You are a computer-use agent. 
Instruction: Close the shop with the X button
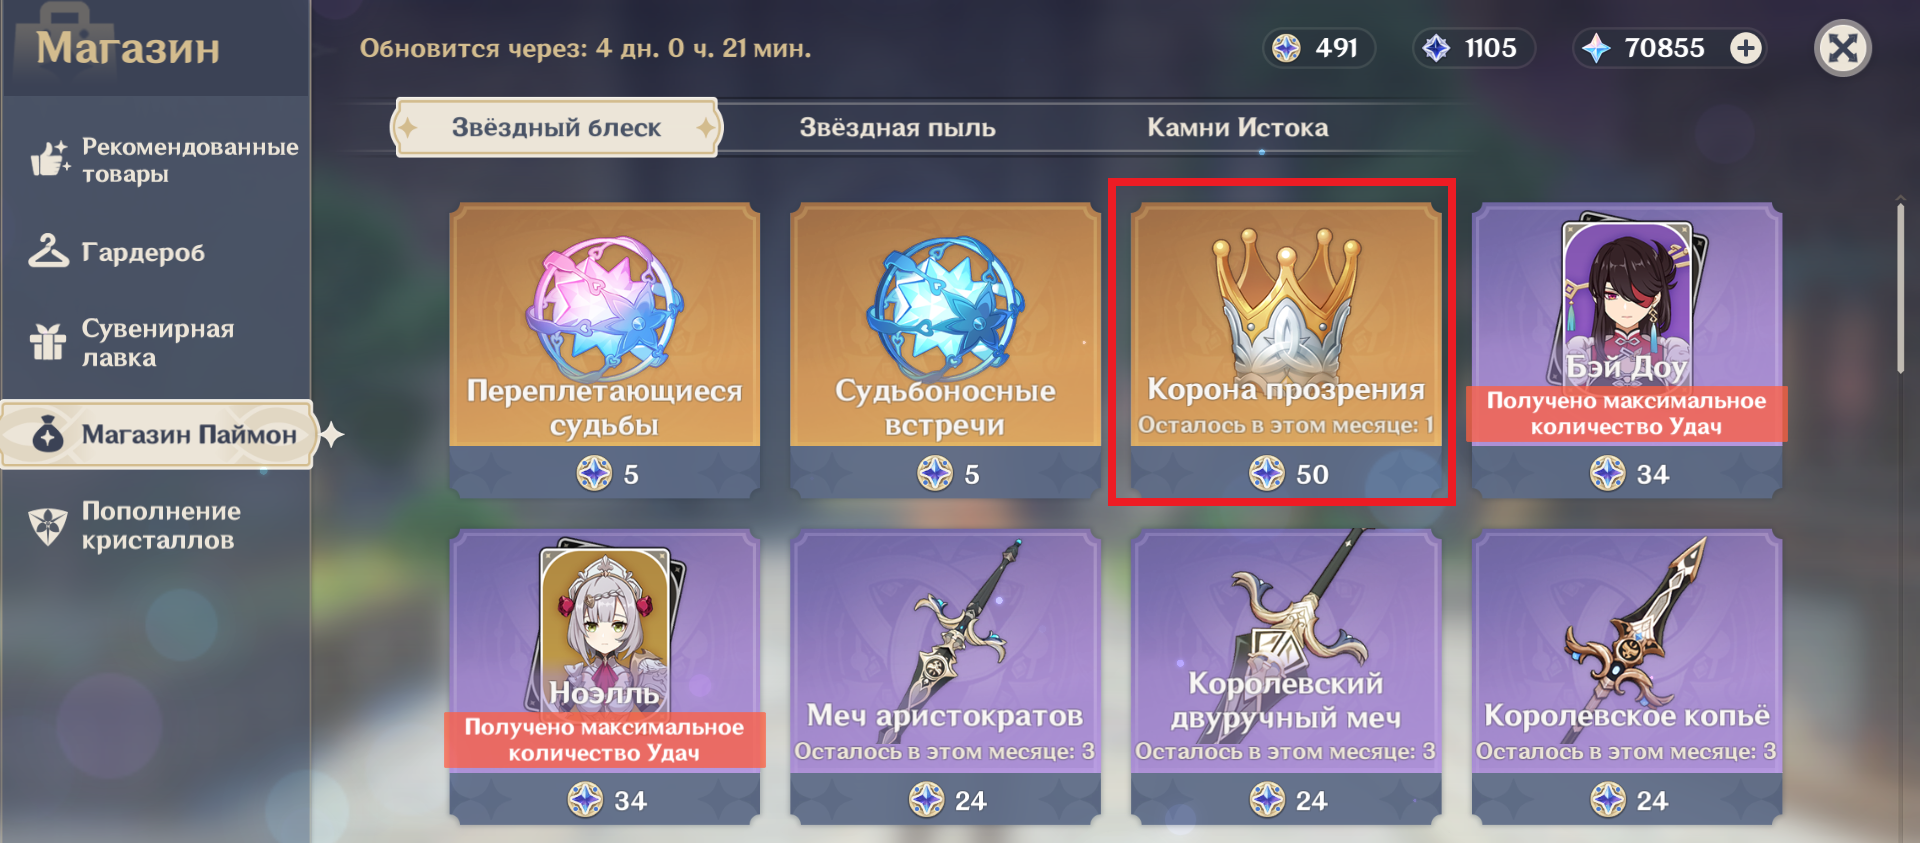click(x=1842, y=48)
